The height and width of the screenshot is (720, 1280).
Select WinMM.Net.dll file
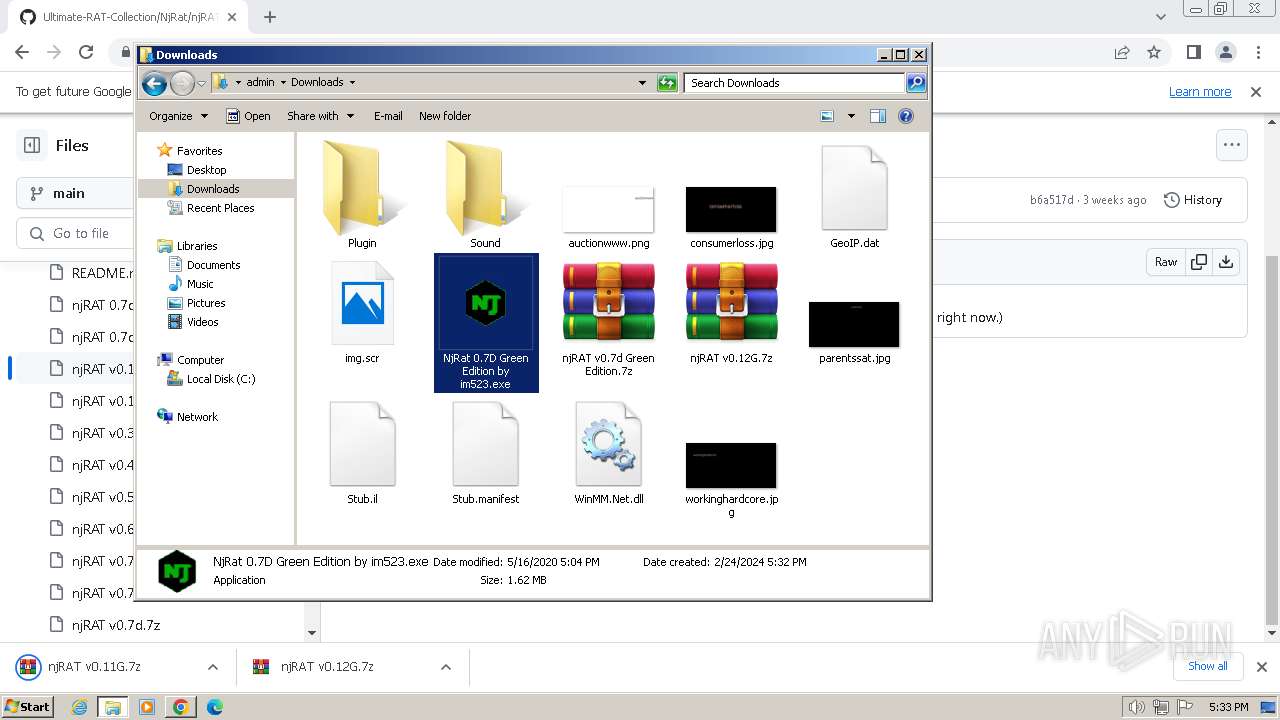coord(608,454)
